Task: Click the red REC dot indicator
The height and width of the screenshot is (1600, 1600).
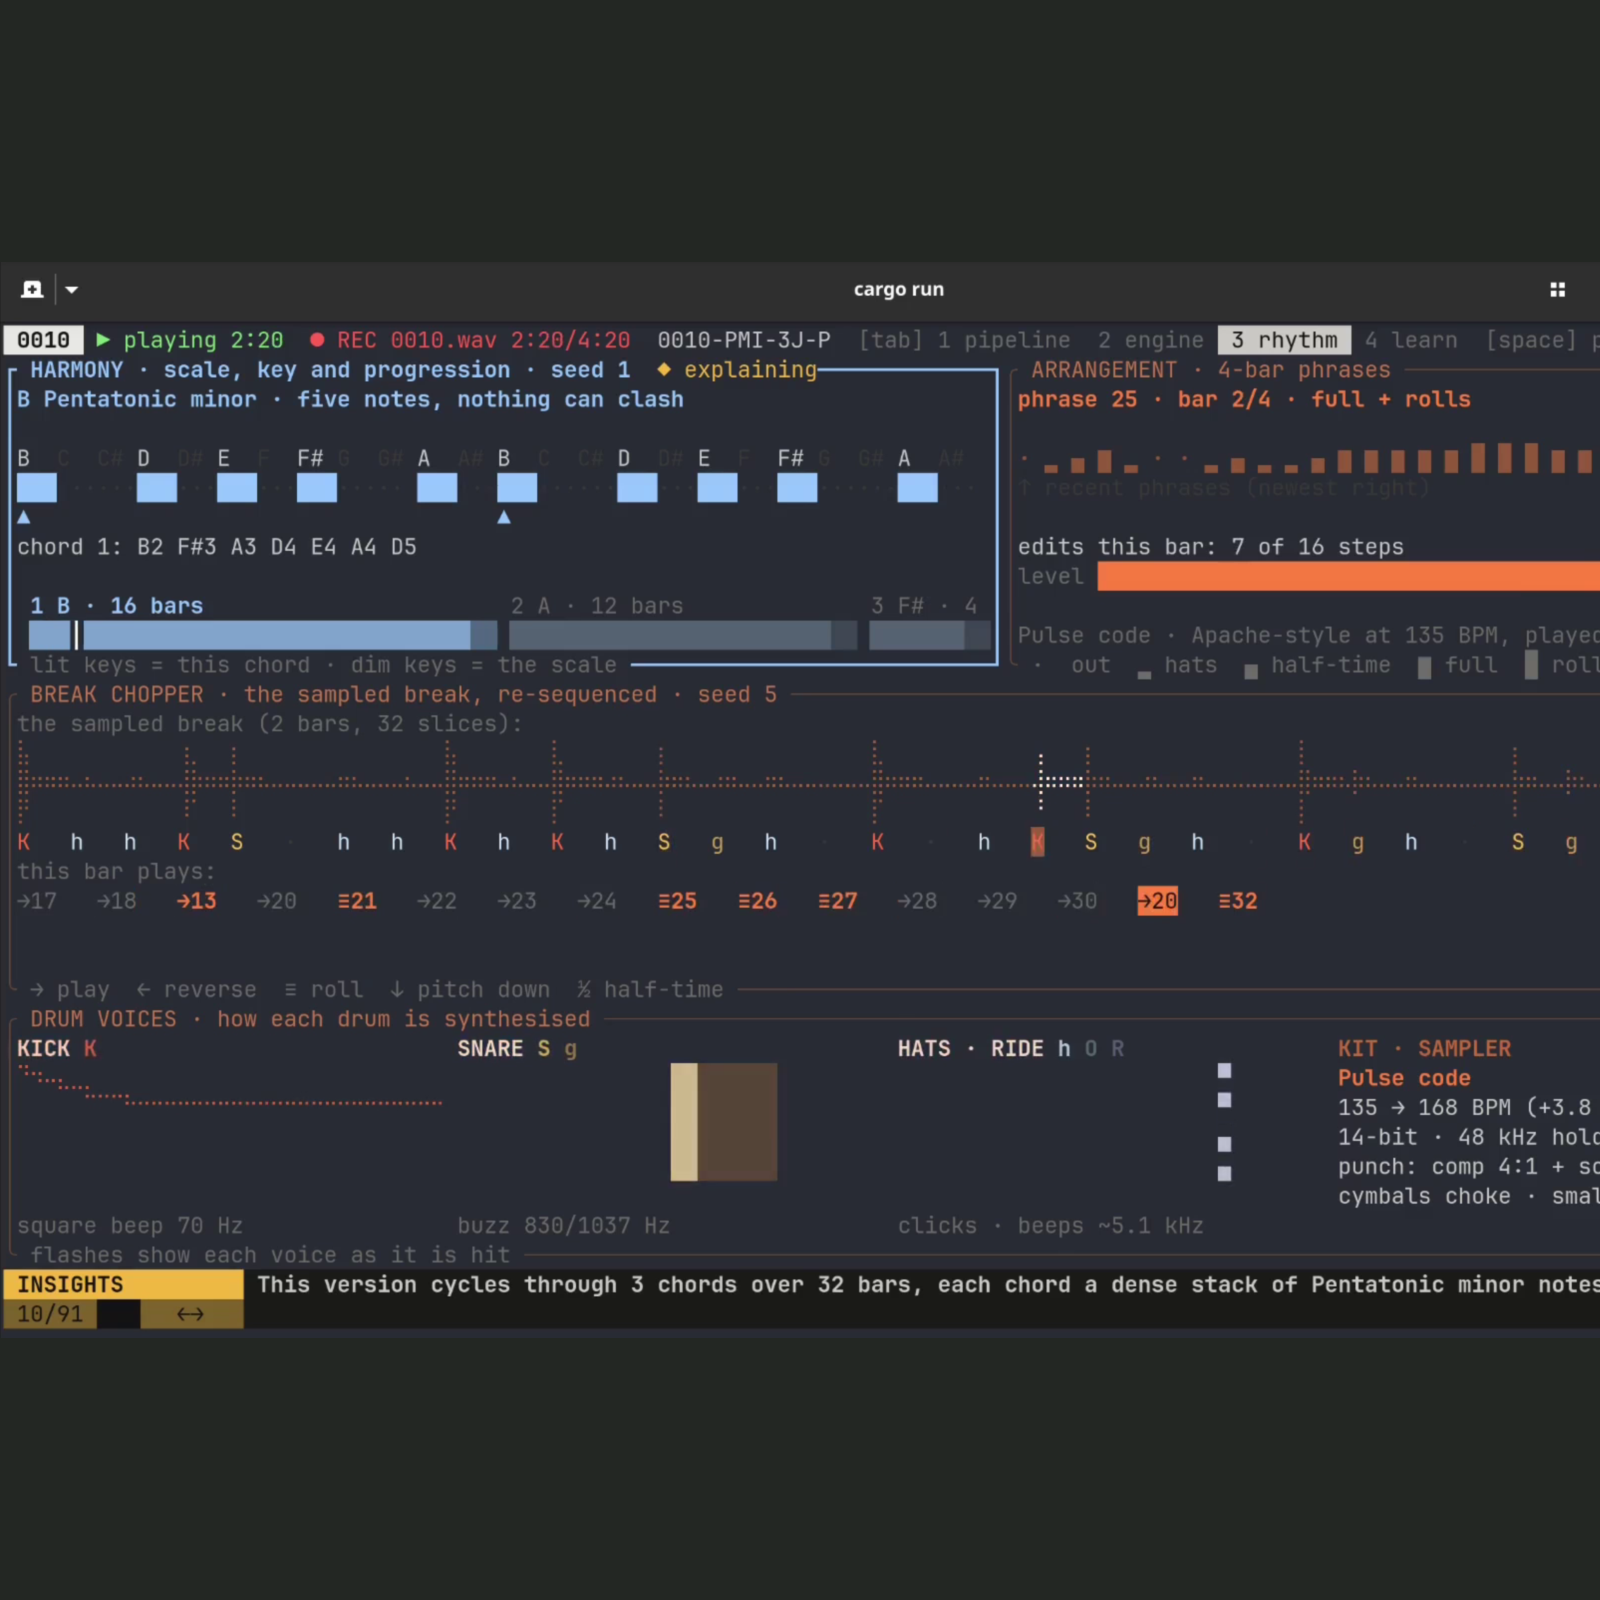Action: click(317, 340)
